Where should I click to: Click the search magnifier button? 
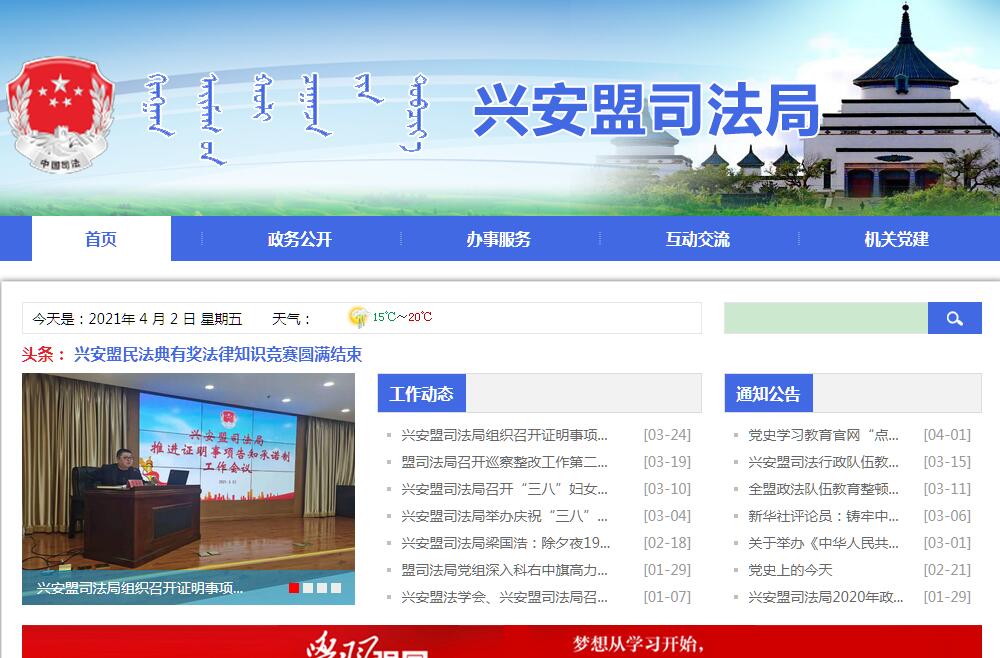[x=954, y=318]
